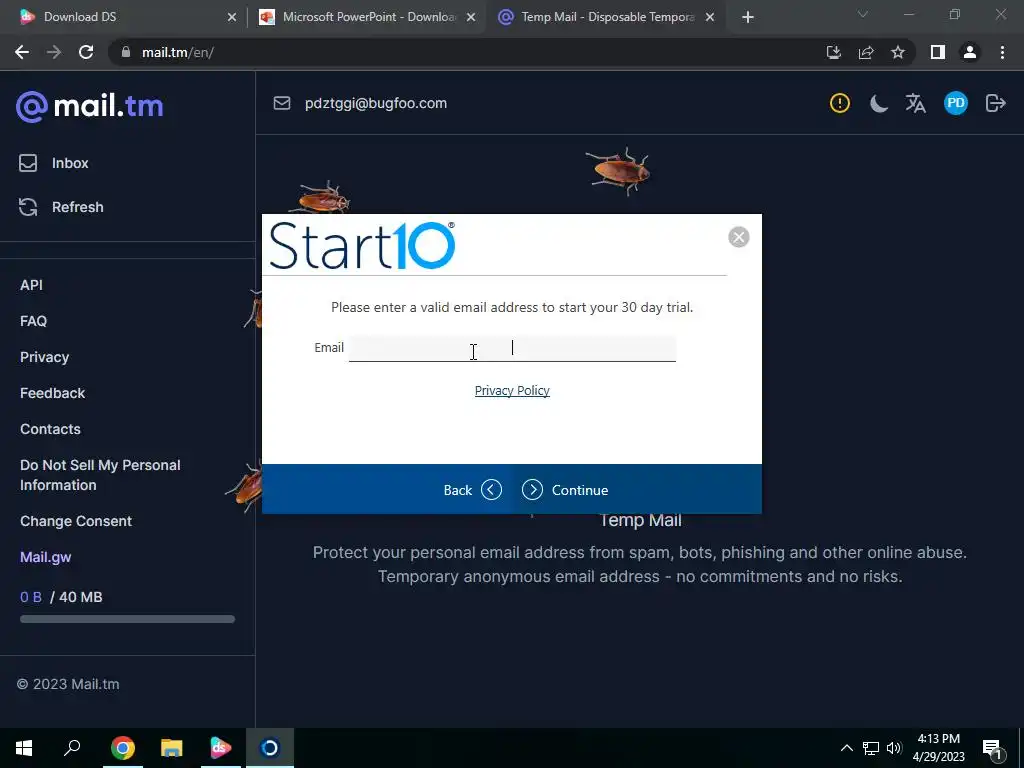Open the language translate icon
The image size is (1024, 768).
pos(916,103)
